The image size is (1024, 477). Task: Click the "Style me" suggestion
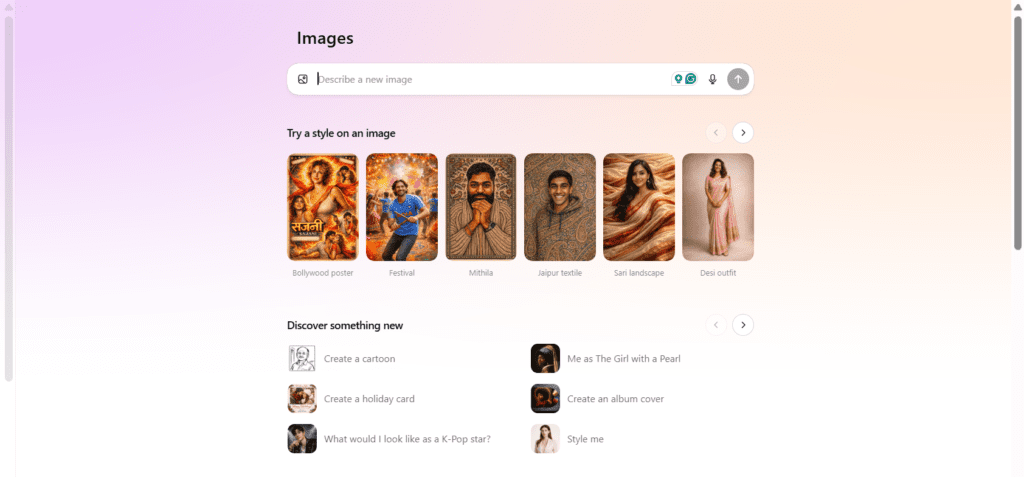coord(585,439)
